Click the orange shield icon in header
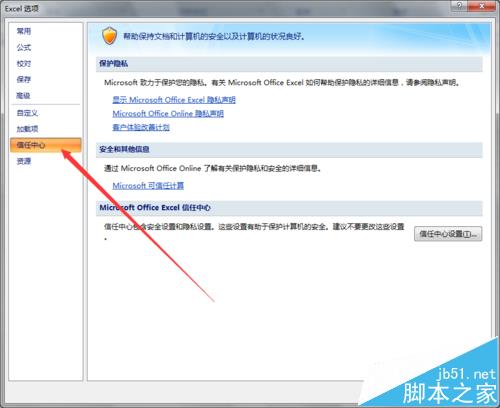 click(x=109, y=36)
